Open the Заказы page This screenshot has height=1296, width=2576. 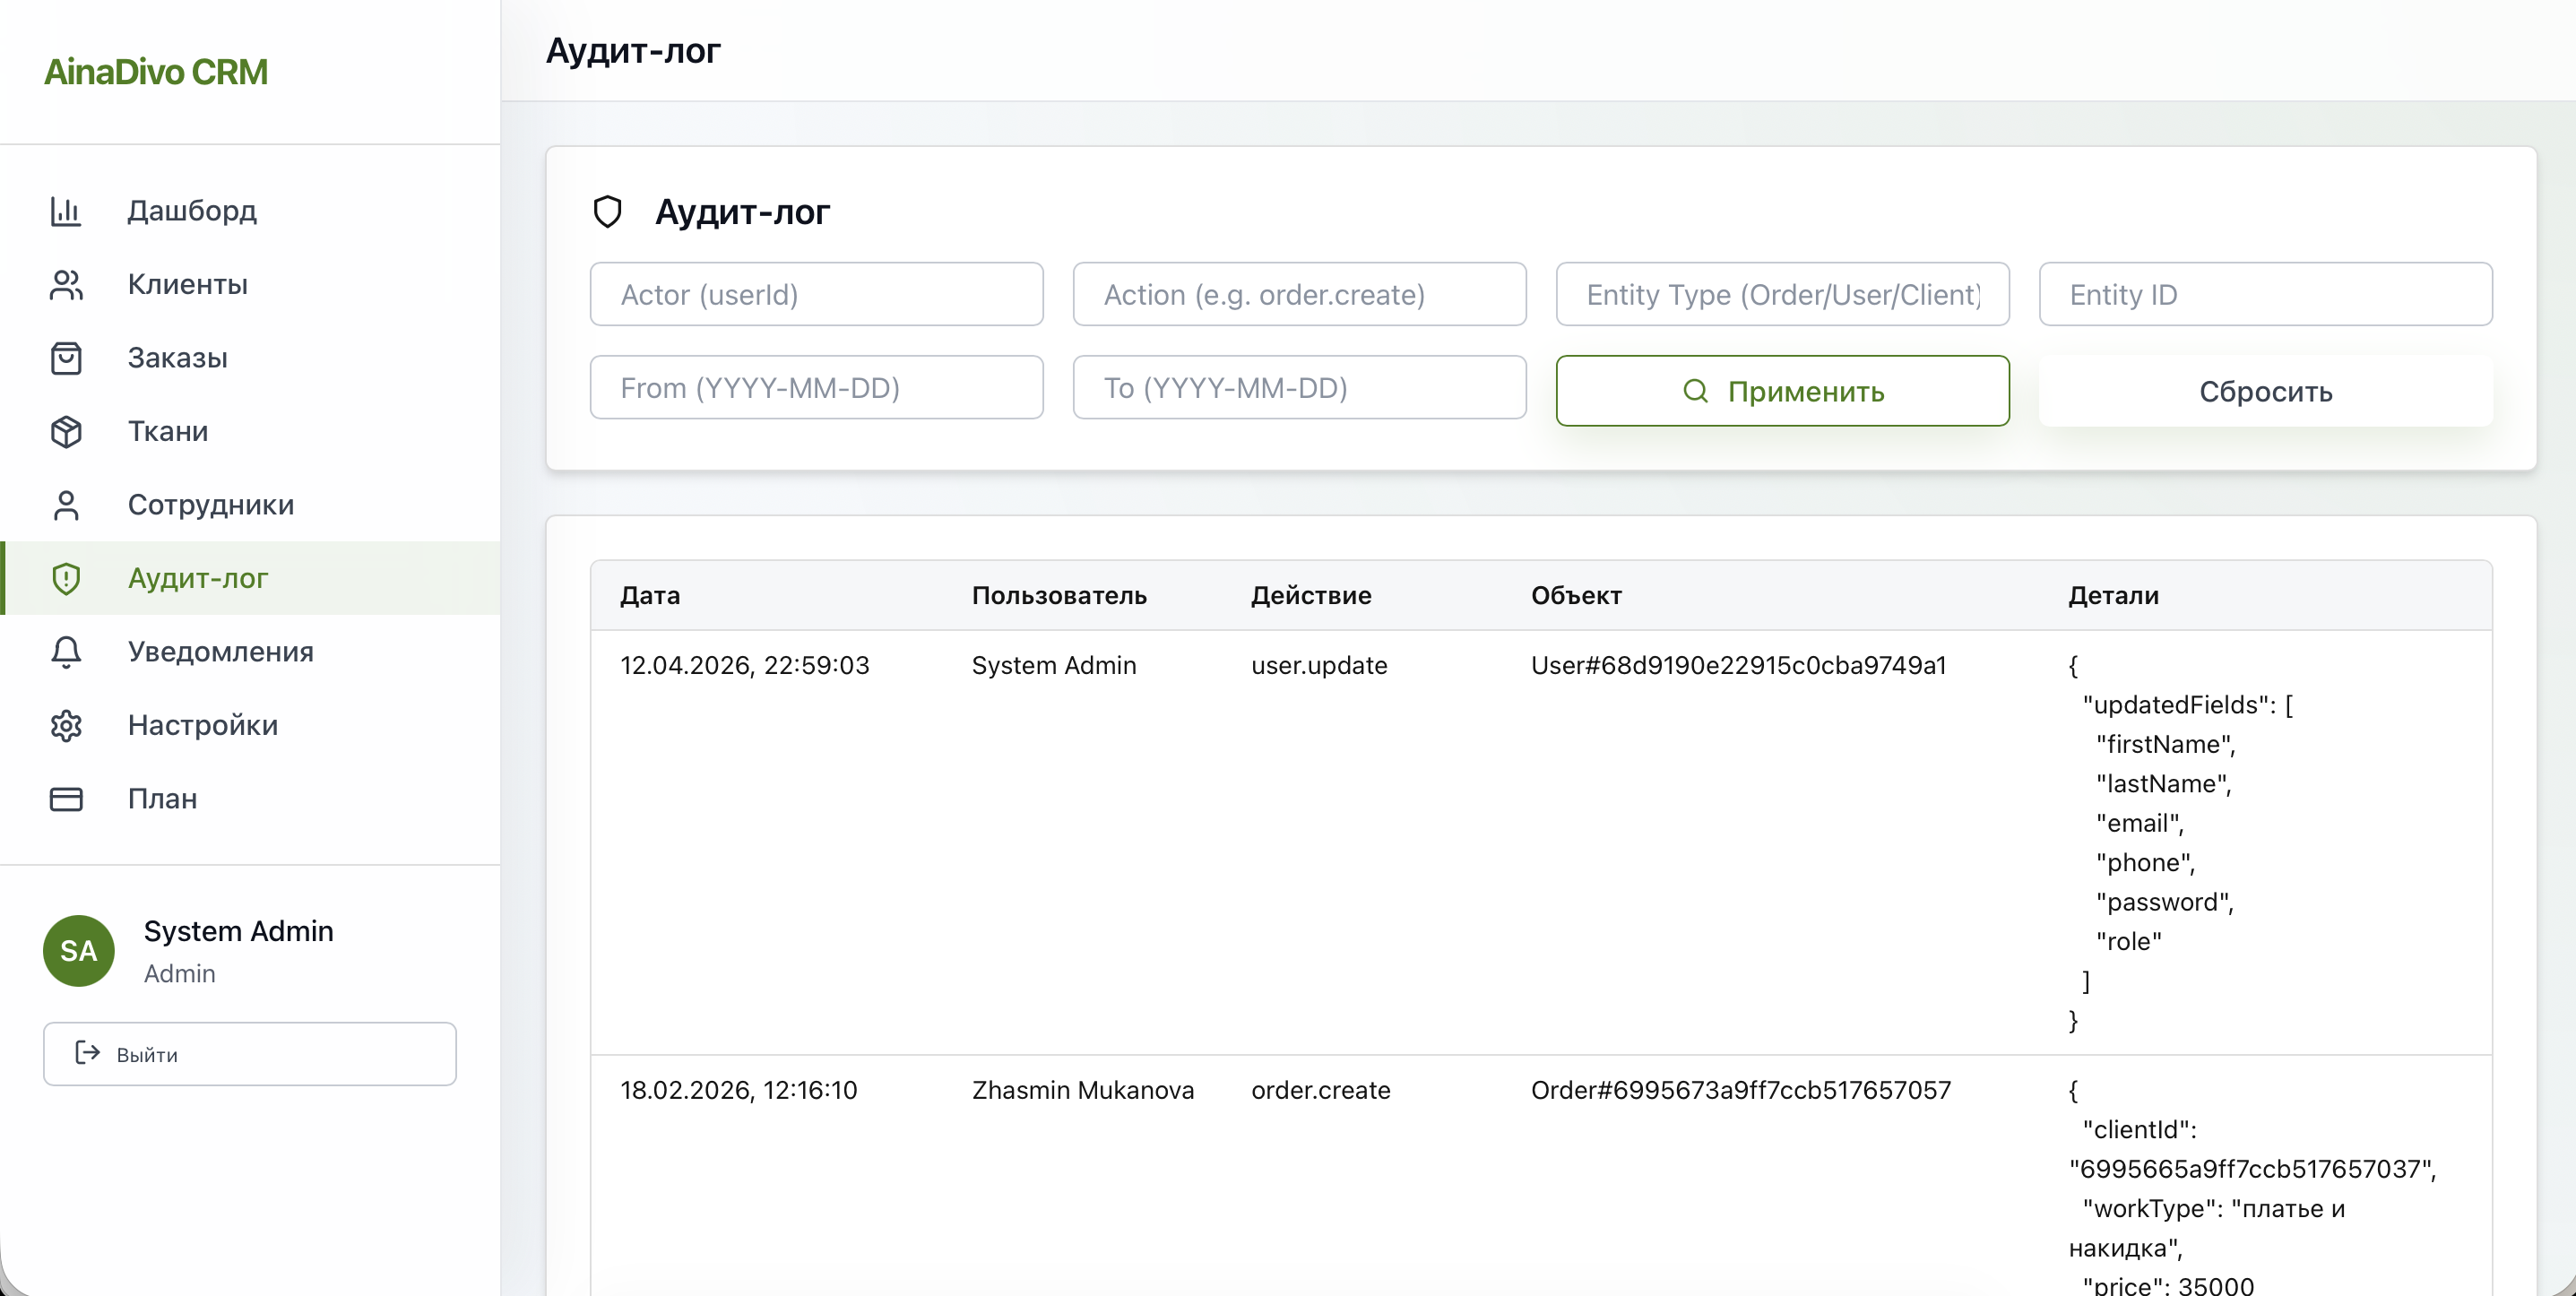point(250,358)
